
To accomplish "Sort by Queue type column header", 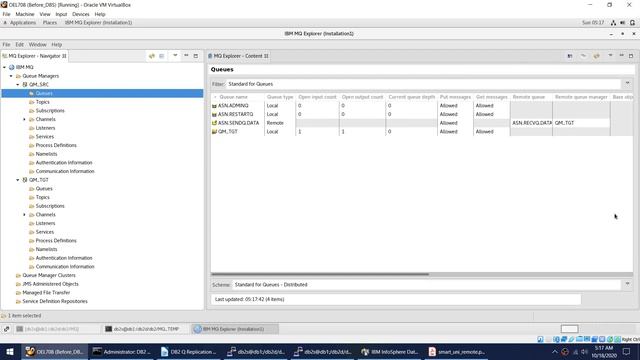I will point(280,97).
